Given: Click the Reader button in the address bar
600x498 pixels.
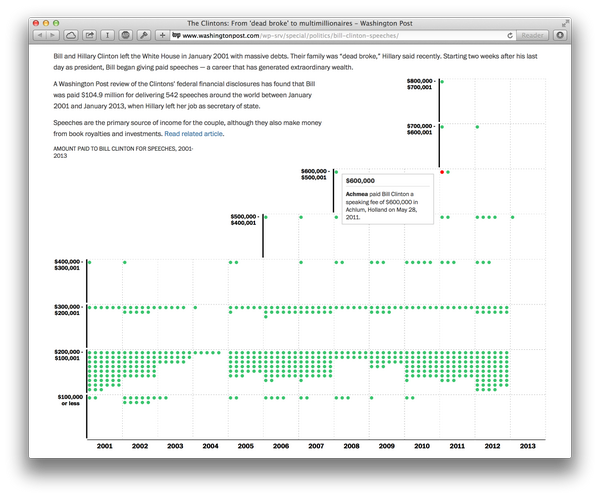Looking at the screenshot, I should [532, 36].
